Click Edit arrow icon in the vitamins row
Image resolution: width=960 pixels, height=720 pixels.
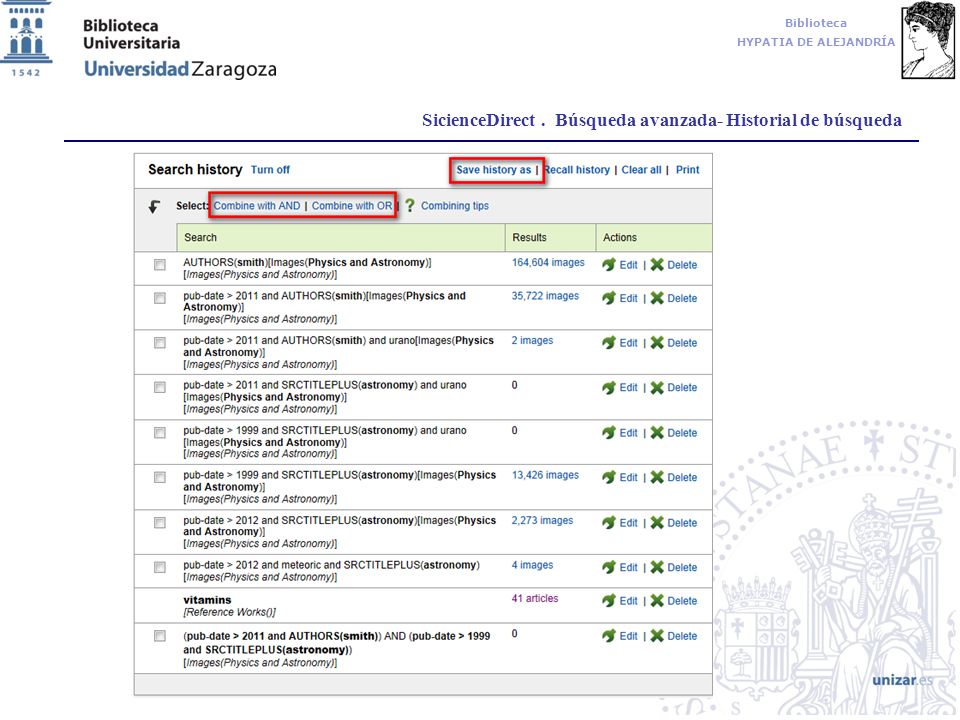coord(609,601)
